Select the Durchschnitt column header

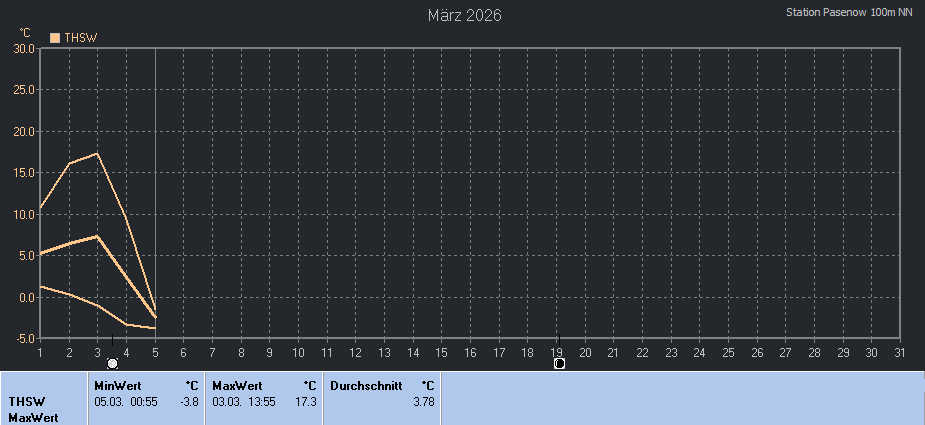point(365,385)
